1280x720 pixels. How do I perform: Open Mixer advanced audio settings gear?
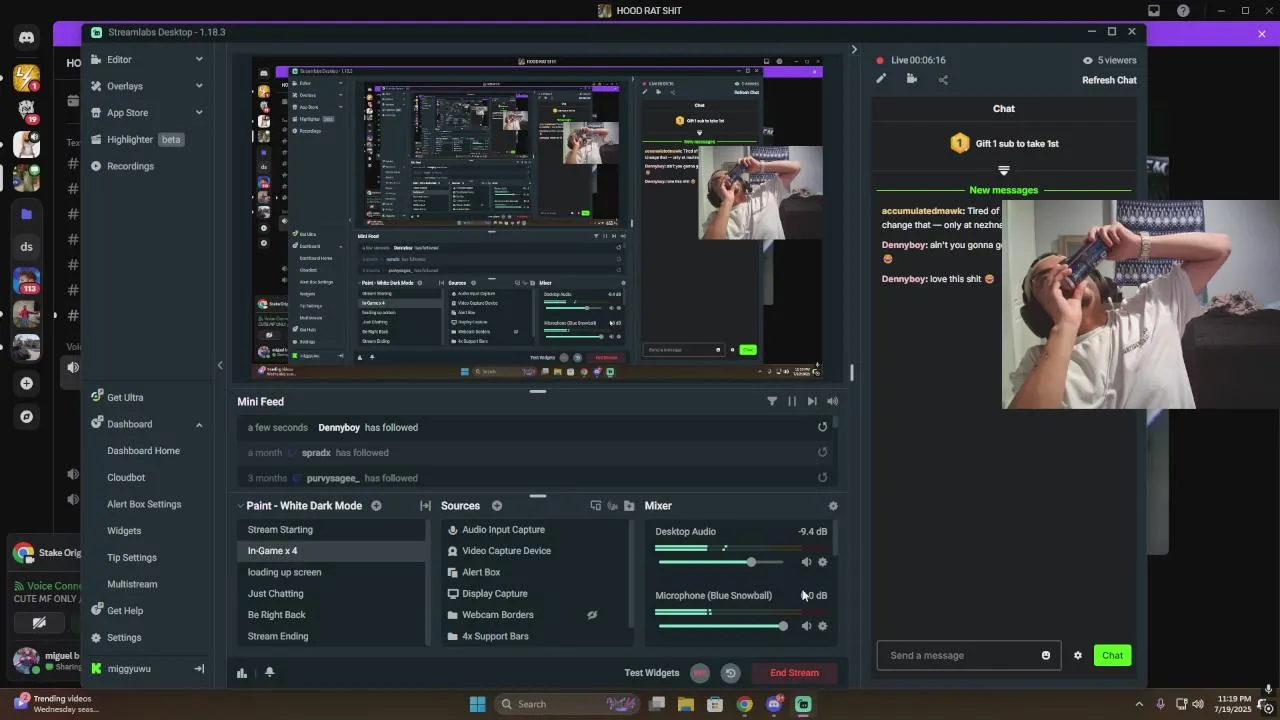click(833, 506)
